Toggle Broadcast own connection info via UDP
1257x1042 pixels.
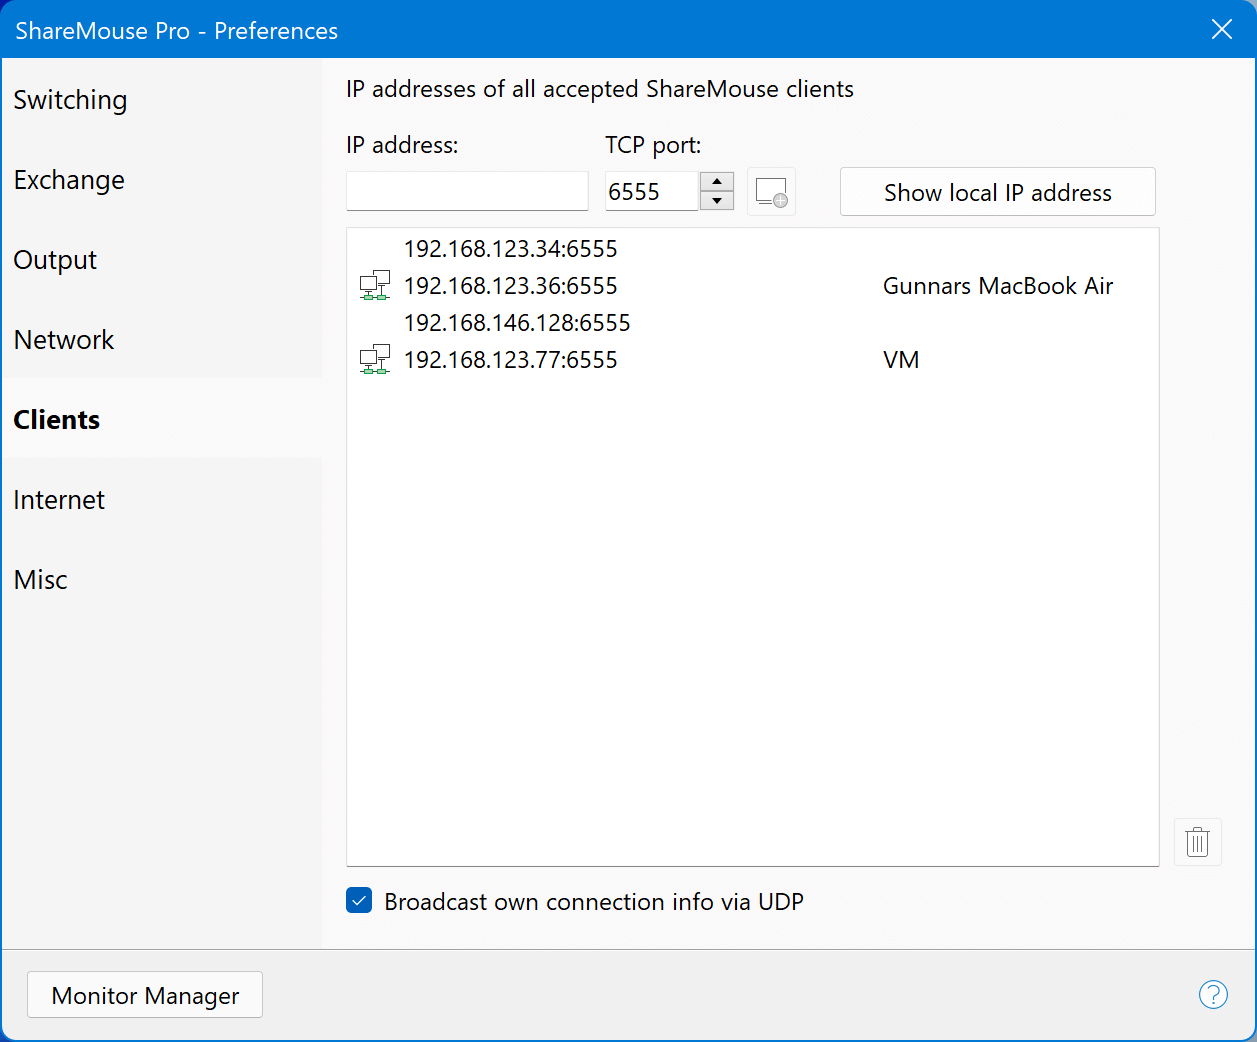pyautogui.click(x=359, y=901)
